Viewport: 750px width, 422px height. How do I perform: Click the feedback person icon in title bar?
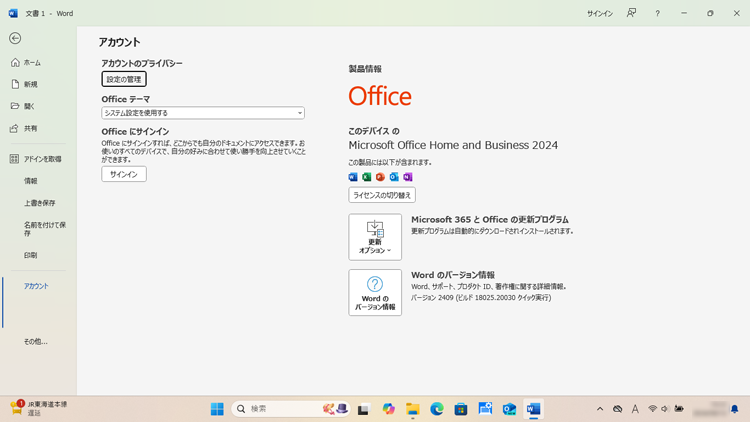(x=631, y=14)
